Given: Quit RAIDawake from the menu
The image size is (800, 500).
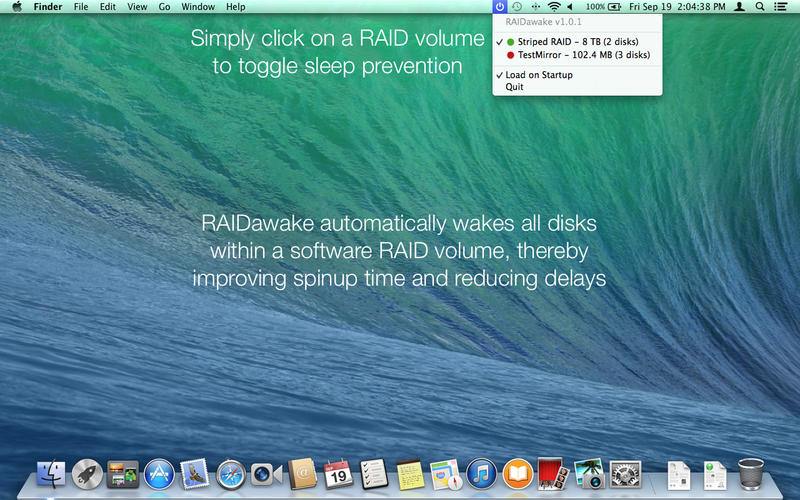Looking at the screenshot, I should (x=514, y=87).
